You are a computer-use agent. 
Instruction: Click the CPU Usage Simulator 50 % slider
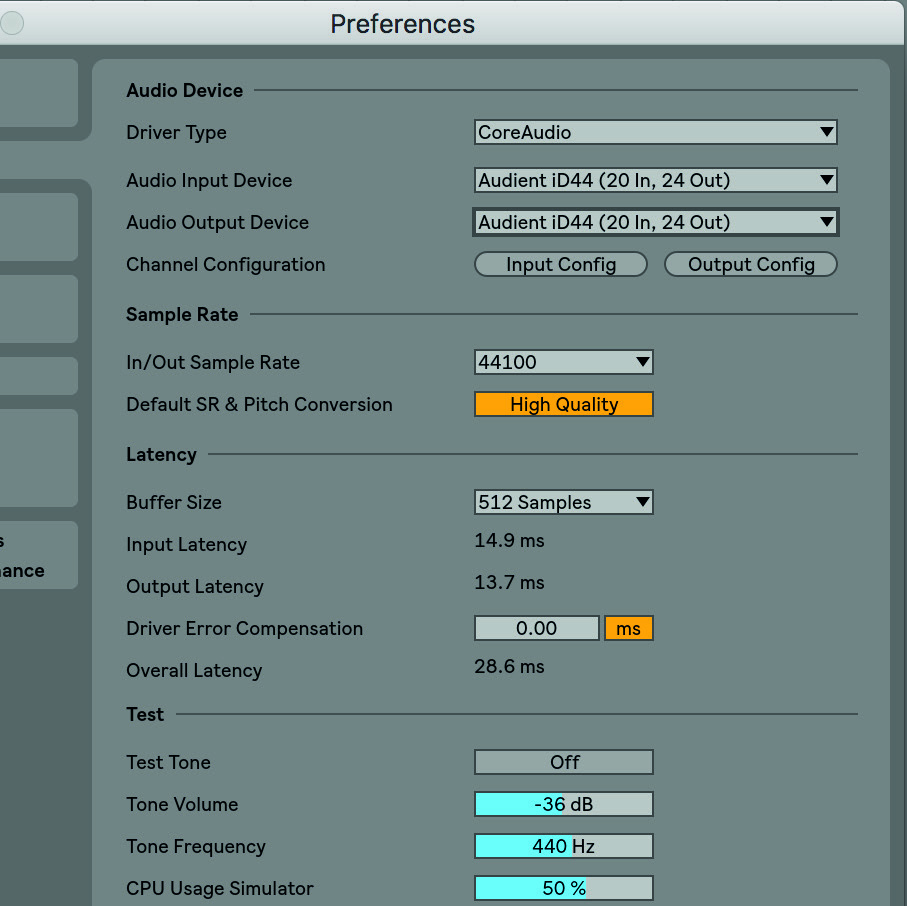pos(564,888)
